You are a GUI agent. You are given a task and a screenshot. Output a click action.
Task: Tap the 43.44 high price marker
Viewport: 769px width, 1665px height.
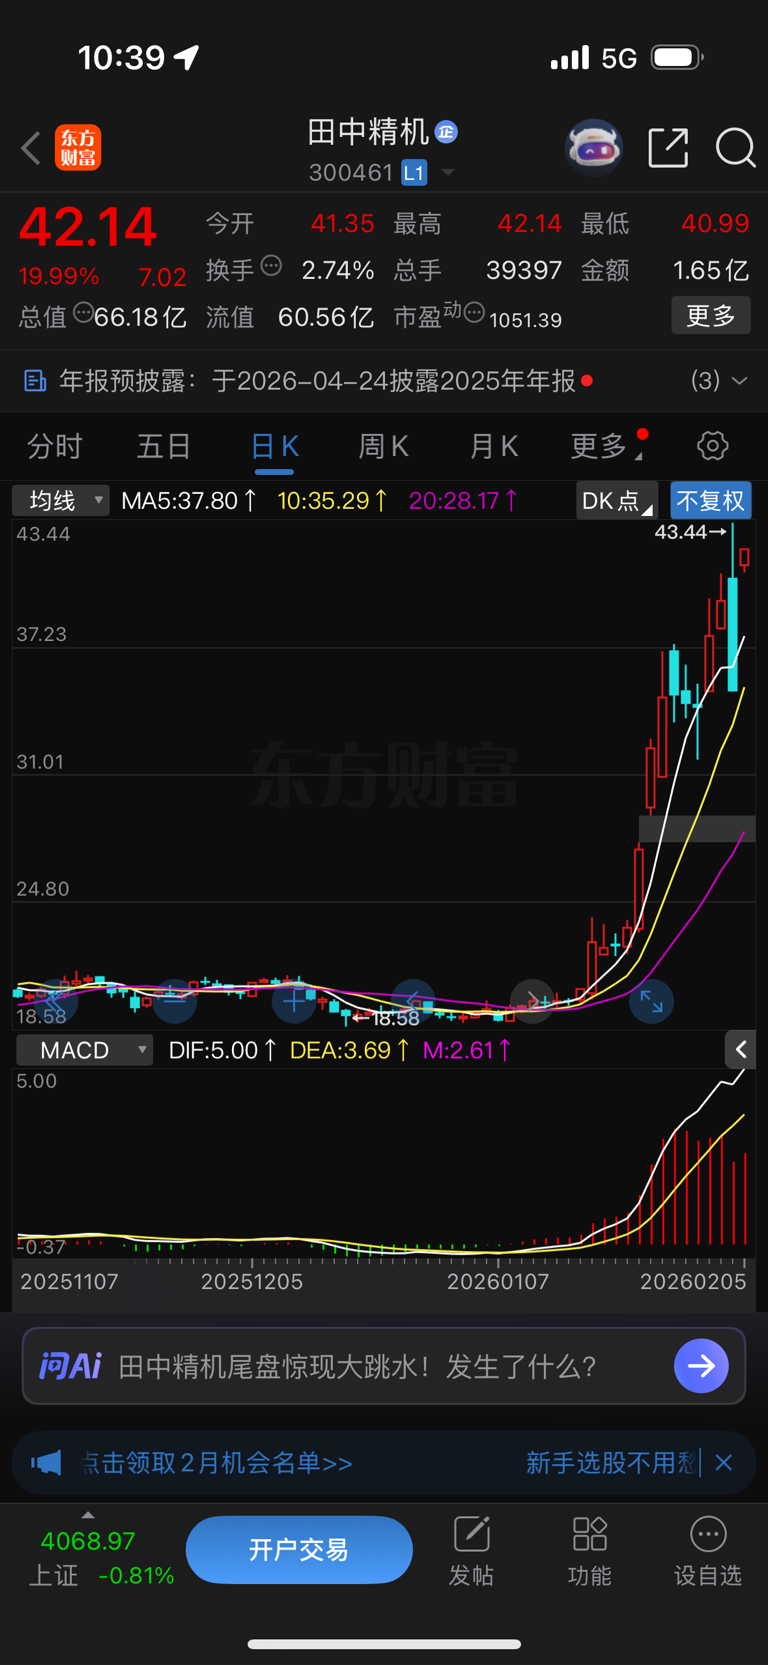tap(690, 532)
